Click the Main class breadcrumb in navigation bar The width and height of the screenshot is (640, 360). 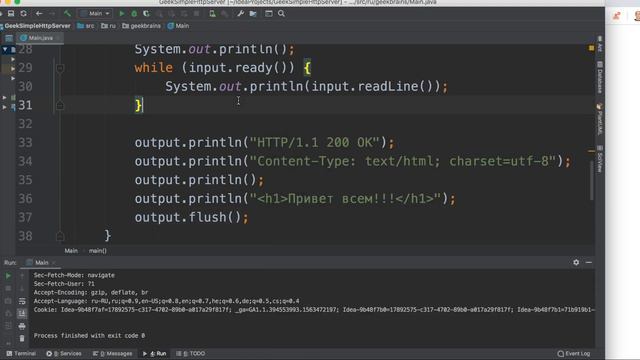[x=178, y=26]
